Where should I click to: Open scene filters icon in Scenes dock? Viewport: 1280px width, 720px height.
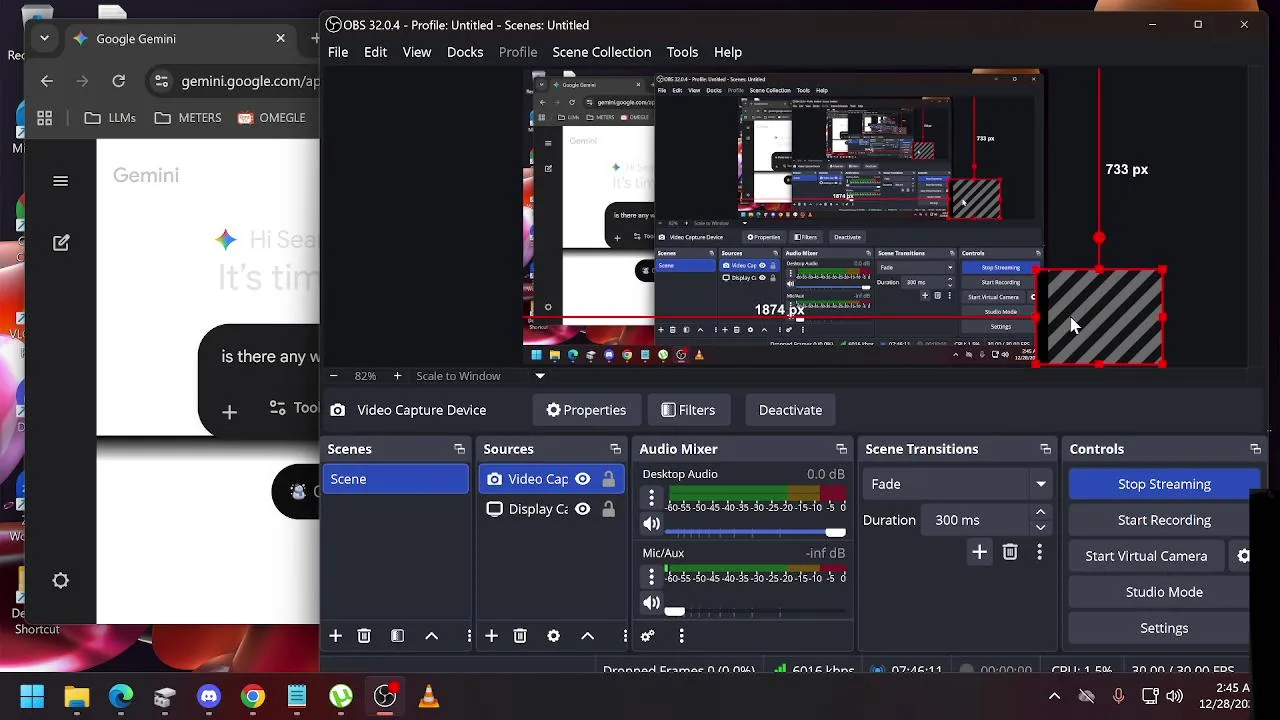coord(397,636)
